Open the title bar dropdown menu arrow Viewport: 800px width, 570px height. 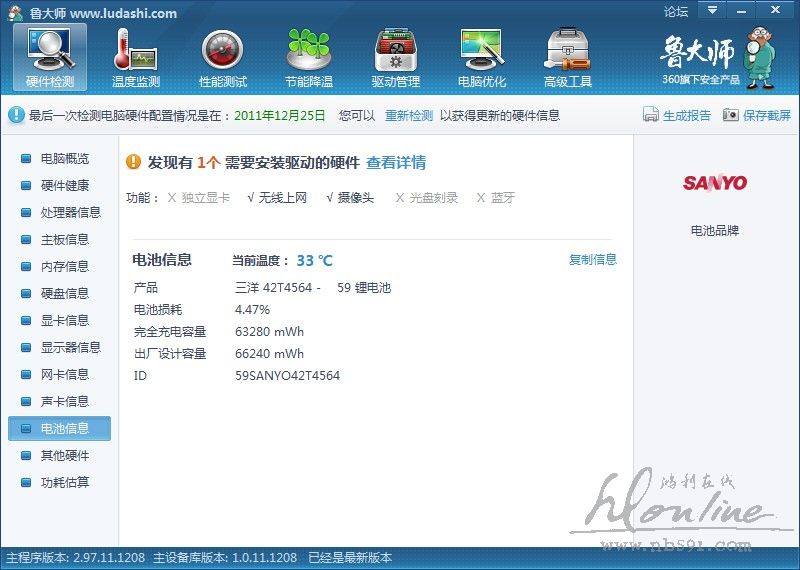(x=712, y=10)
